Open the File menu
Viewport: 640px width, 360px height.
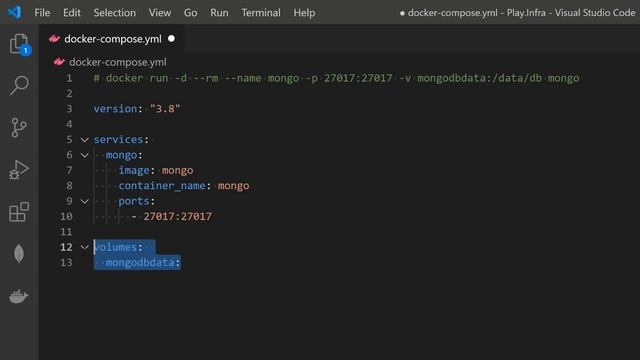pos(42,13)
